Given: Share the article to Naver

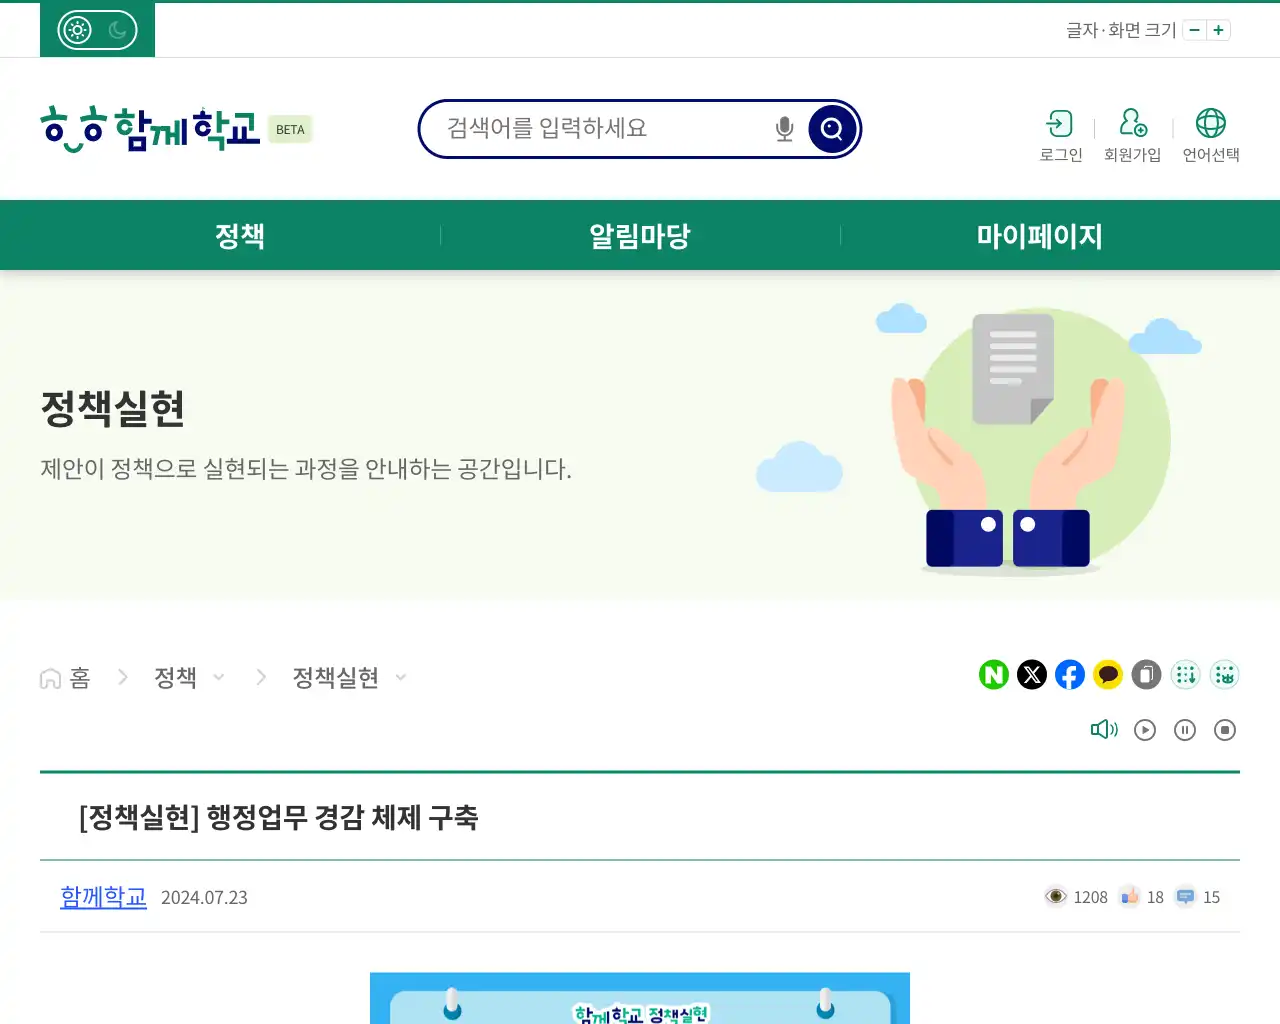Looking at the screenshot, I should 993,675.
